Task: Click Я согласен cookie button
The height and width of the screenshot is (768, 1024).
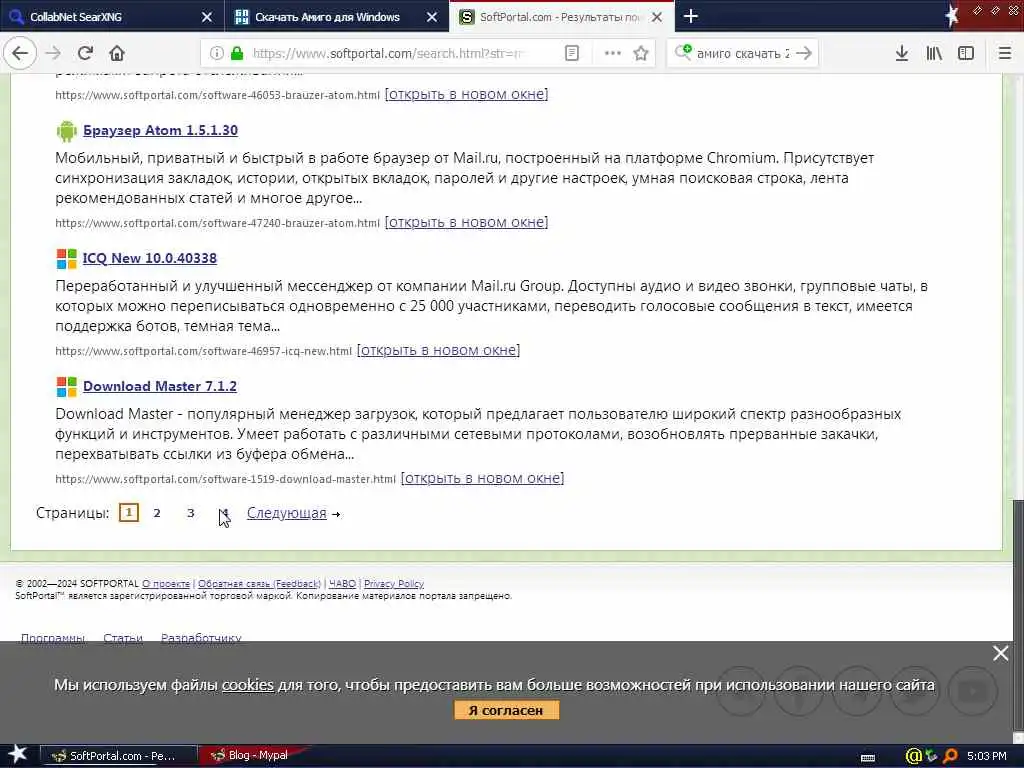Action: coord(506,710)
